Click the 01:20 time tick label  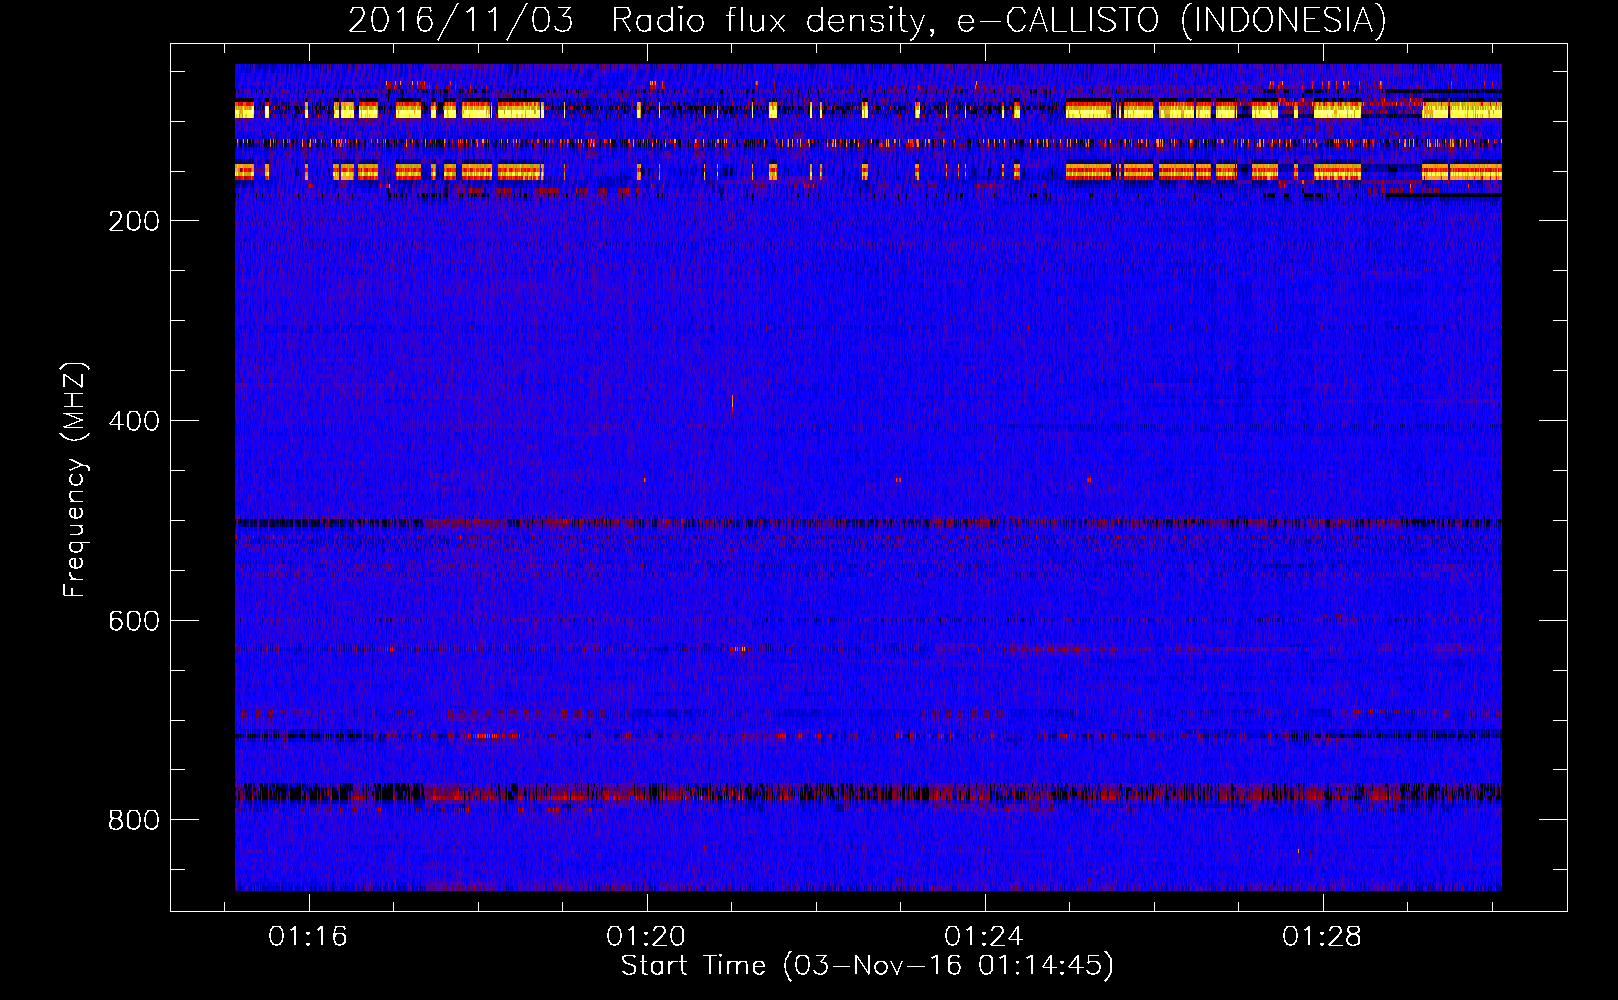coord(646,937)
